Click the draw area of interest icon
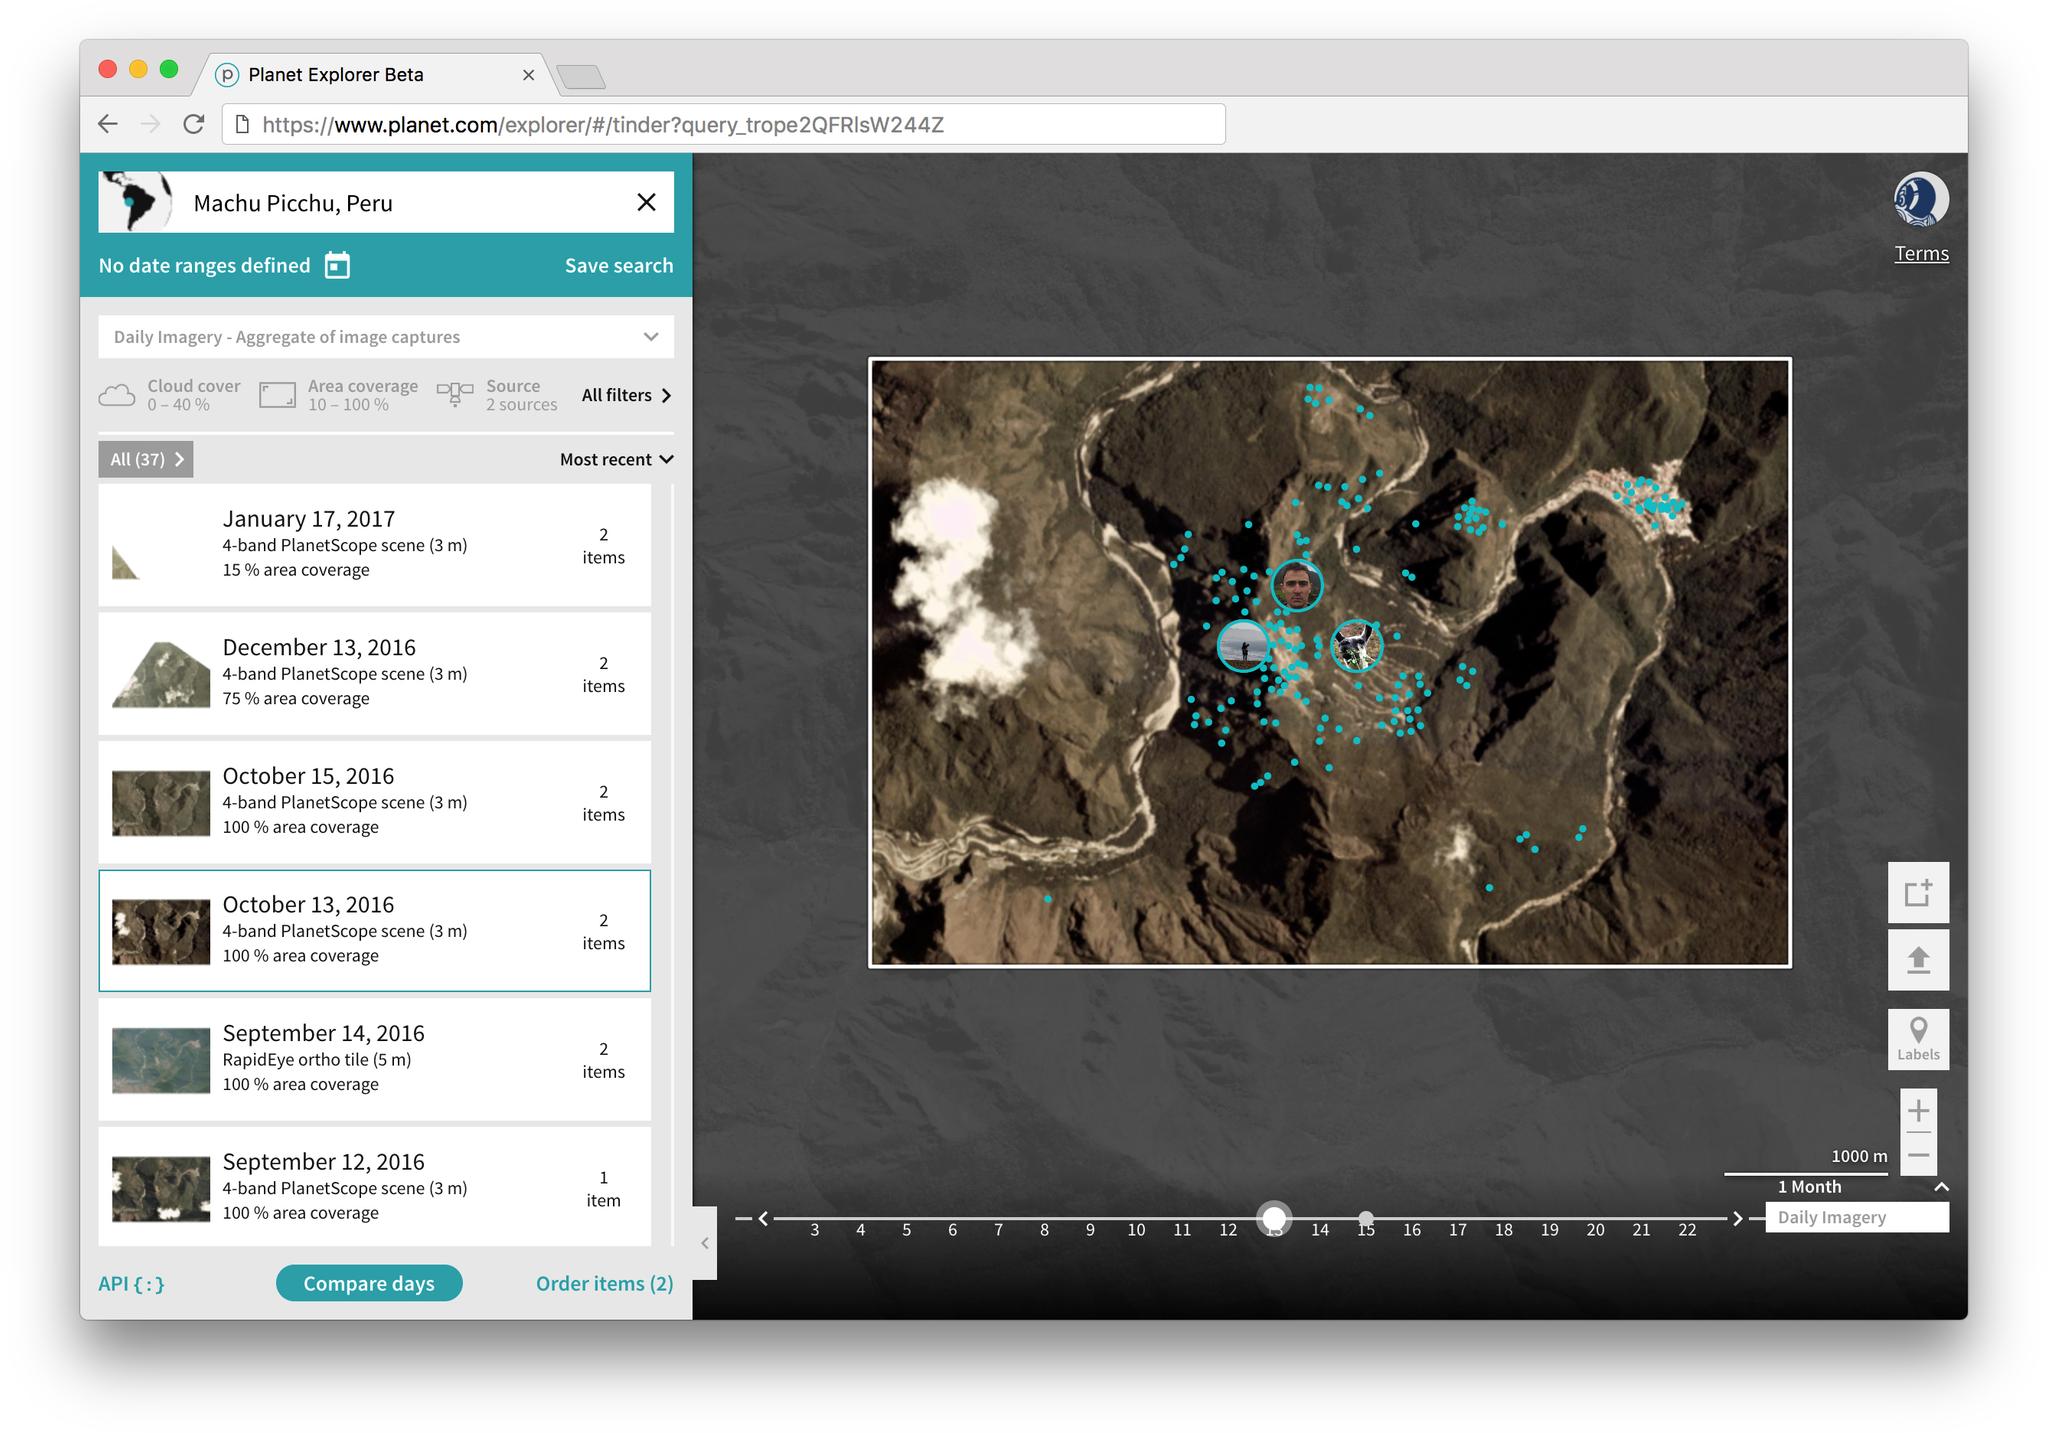 1917,892
